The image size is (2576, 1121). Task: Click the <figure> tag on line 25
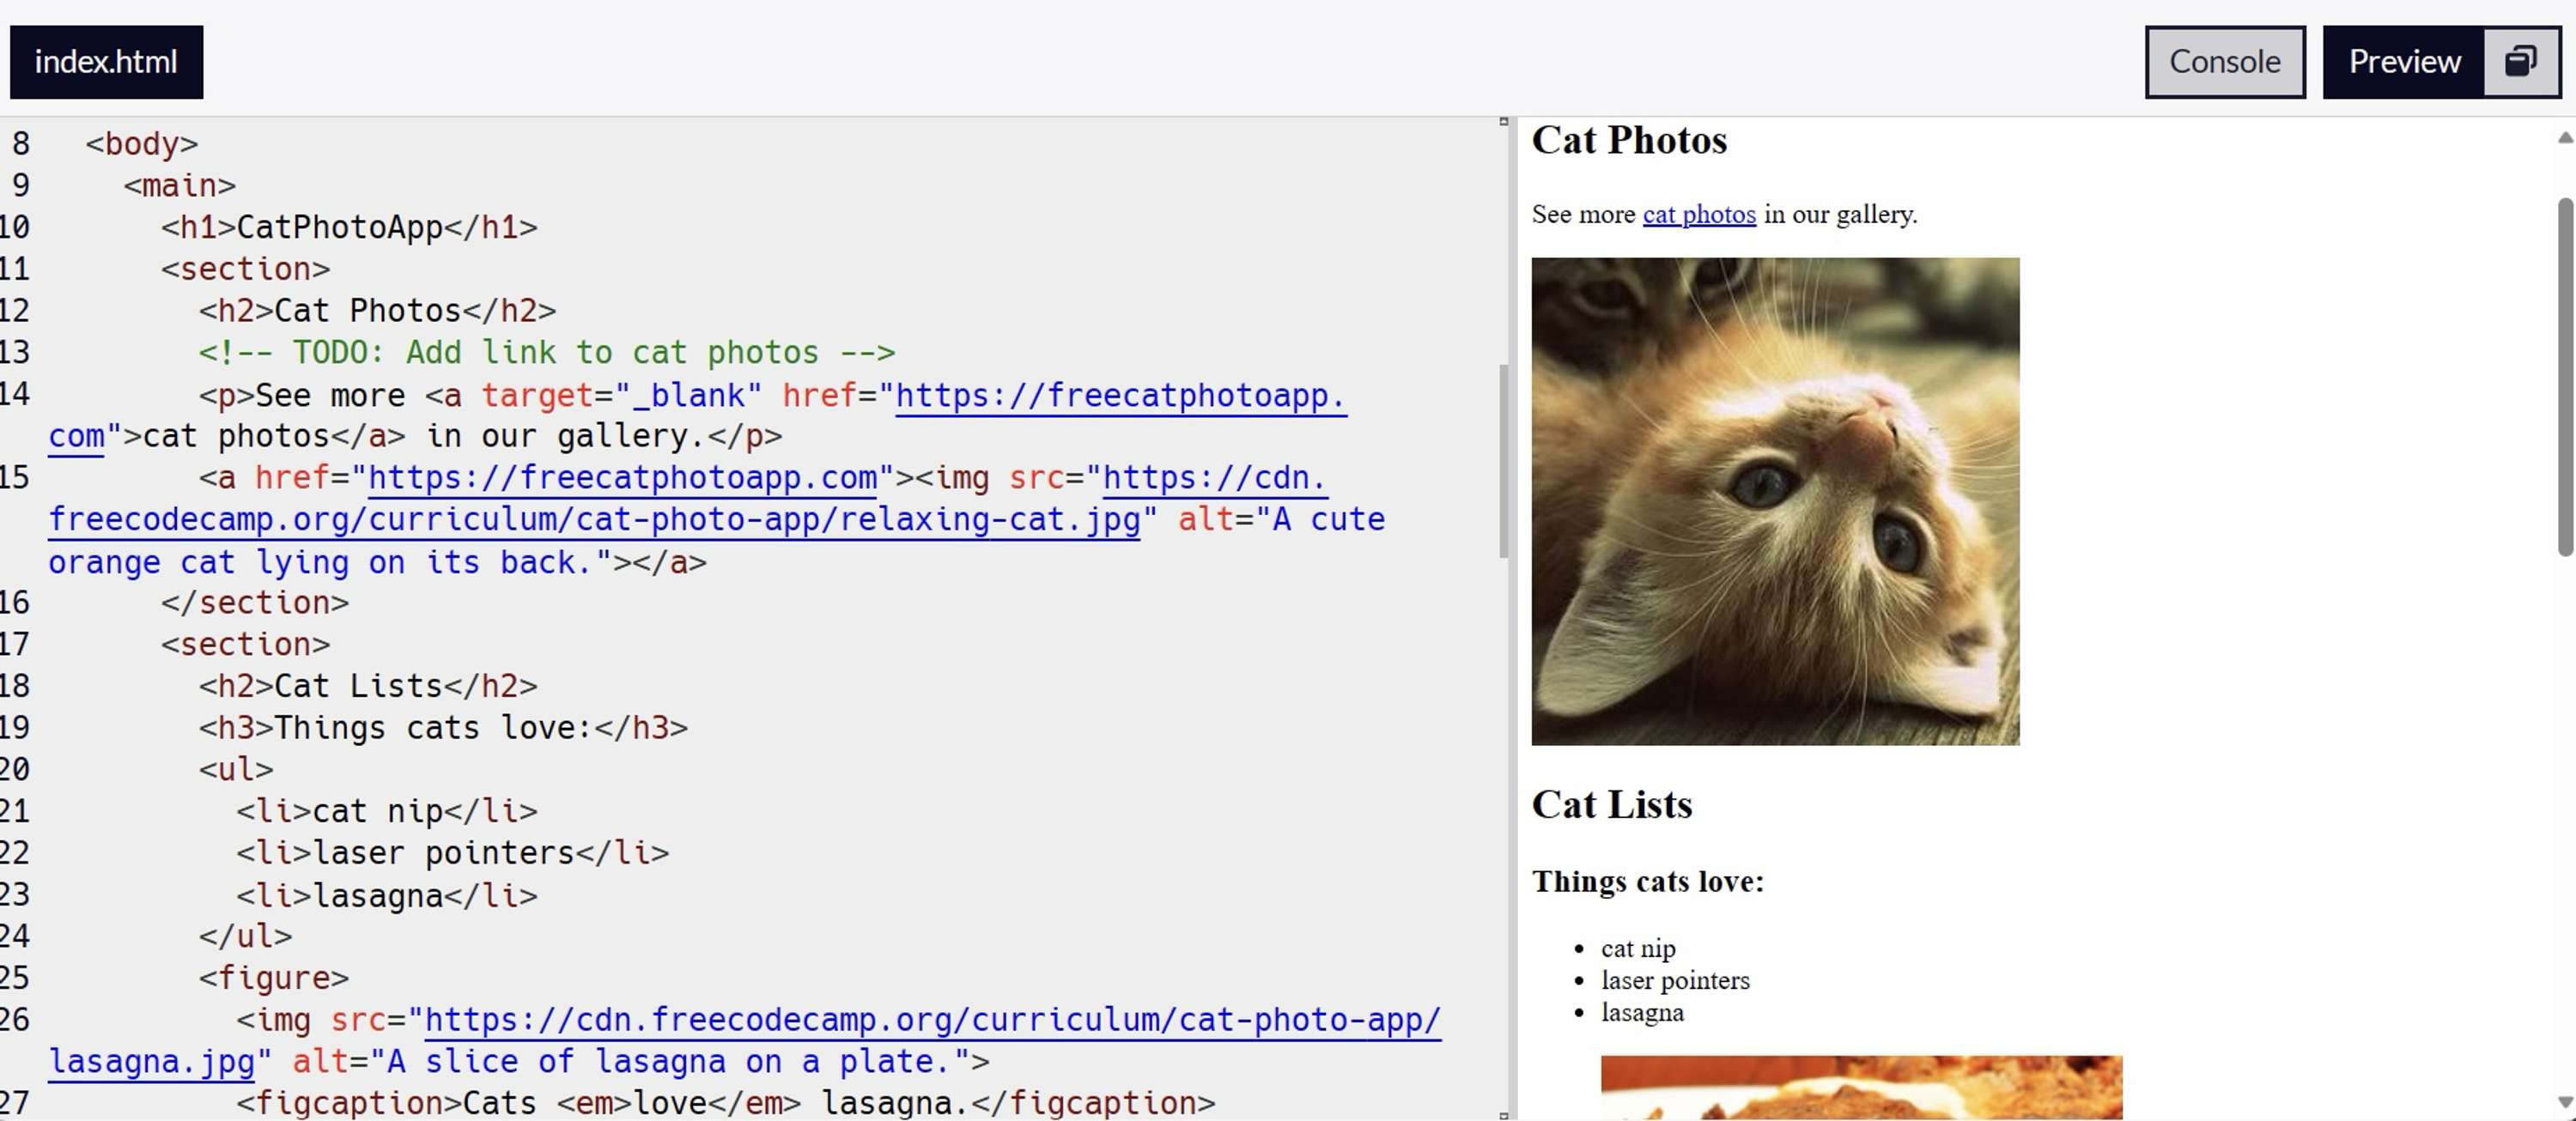(274, 978)
